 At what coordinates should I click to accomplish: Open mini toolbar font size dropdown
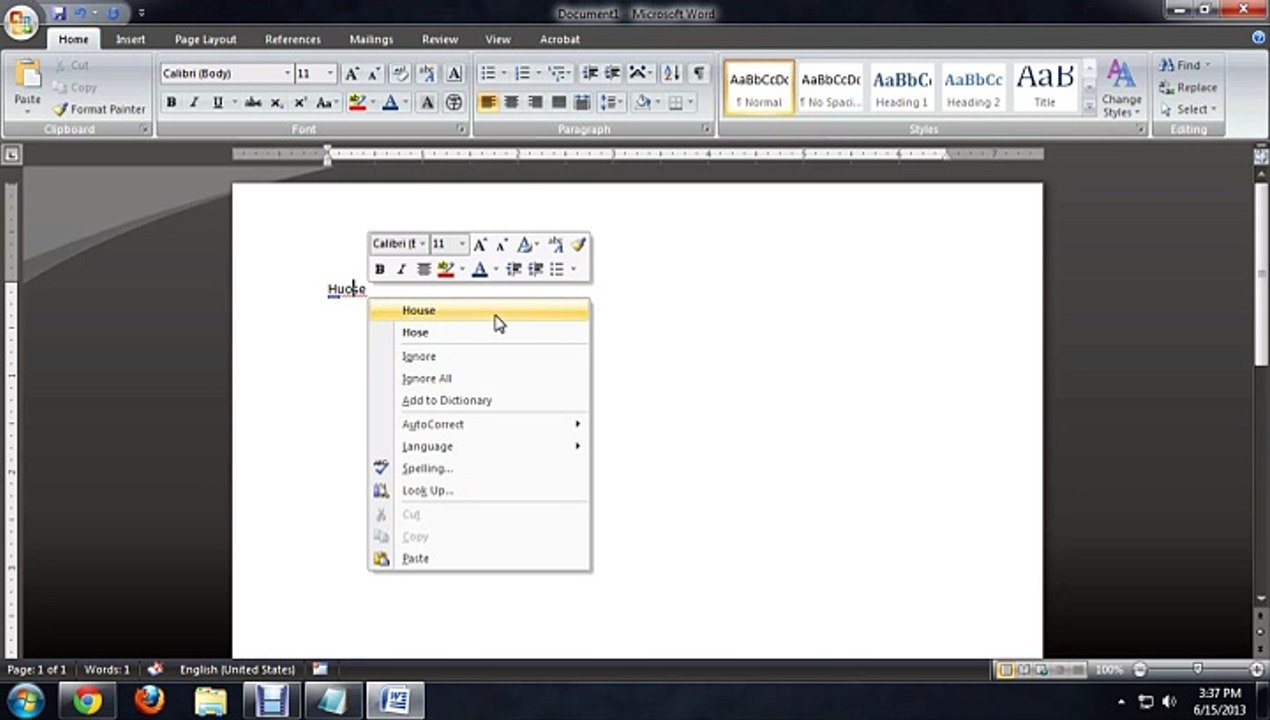[x=462, y=244]
